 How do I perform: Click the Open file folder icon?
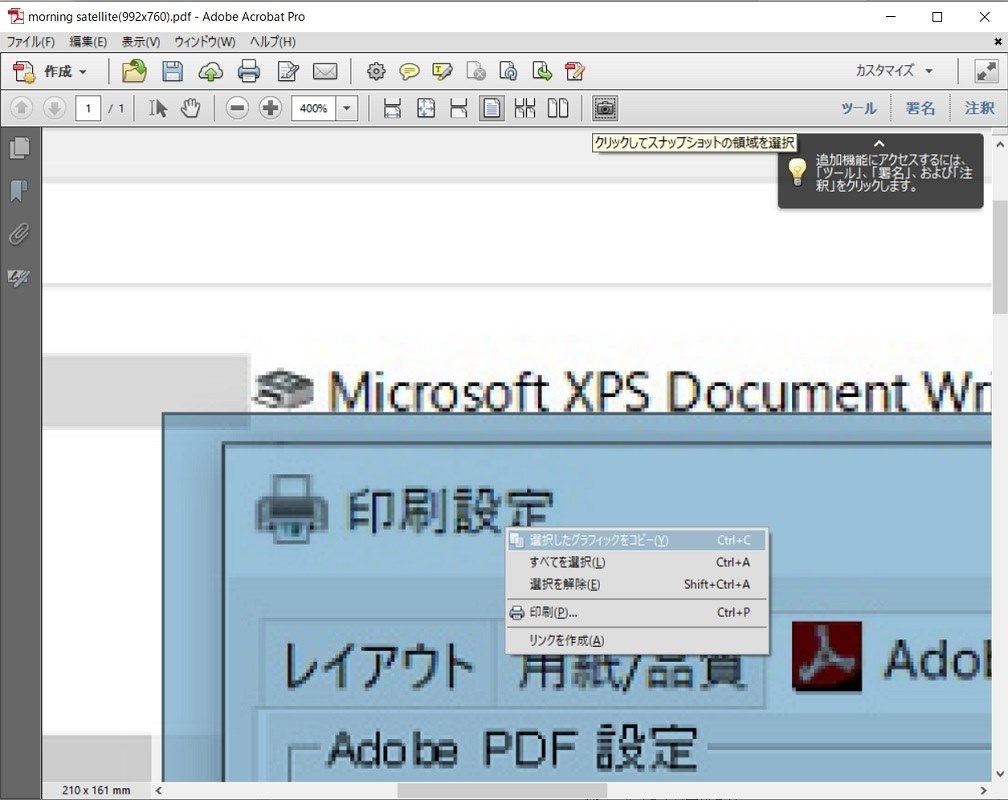[x=134, y=71]
